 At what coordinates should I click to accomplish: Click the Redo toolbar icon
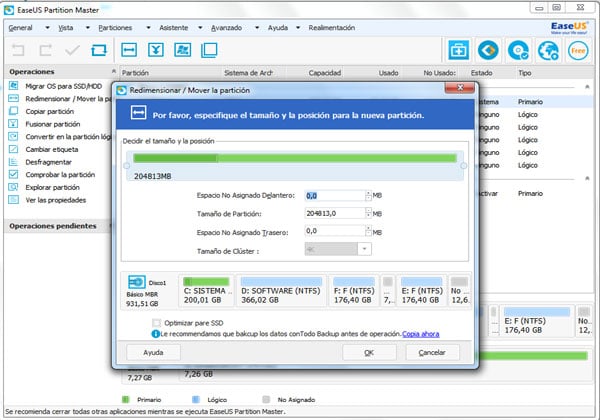(x=46, y=50)
